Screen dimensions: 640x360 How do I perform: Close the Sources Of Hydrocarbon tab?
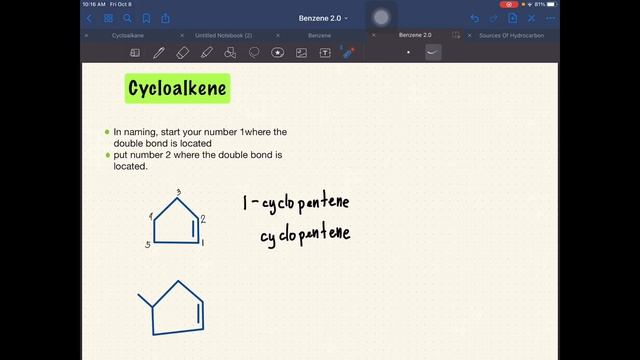coord(469,36)
